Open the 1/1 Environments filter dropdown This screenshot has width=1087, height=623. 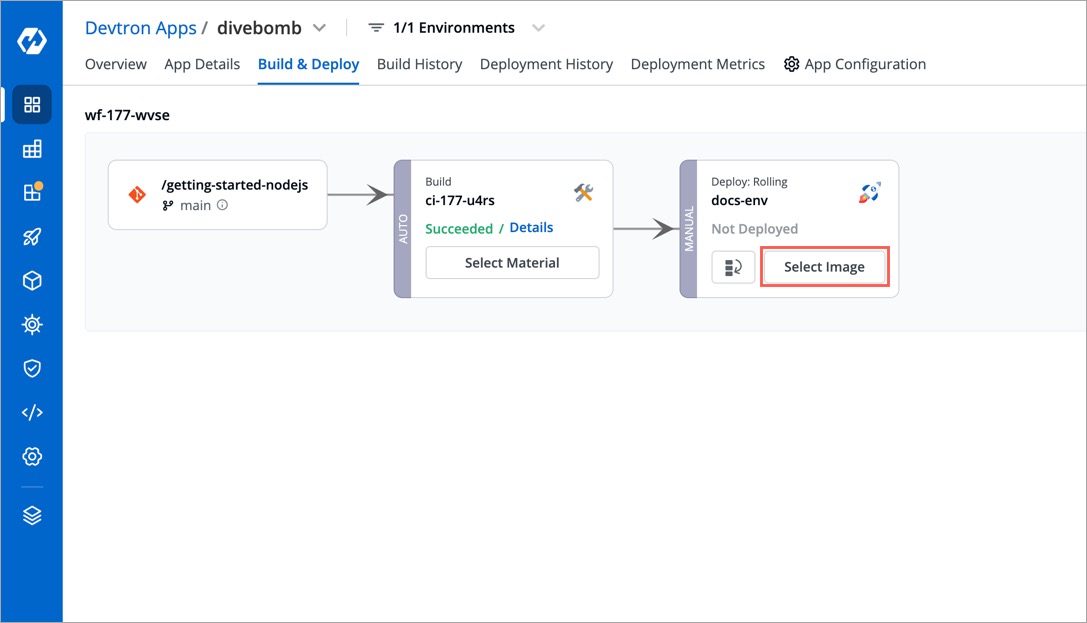(456, 28)
